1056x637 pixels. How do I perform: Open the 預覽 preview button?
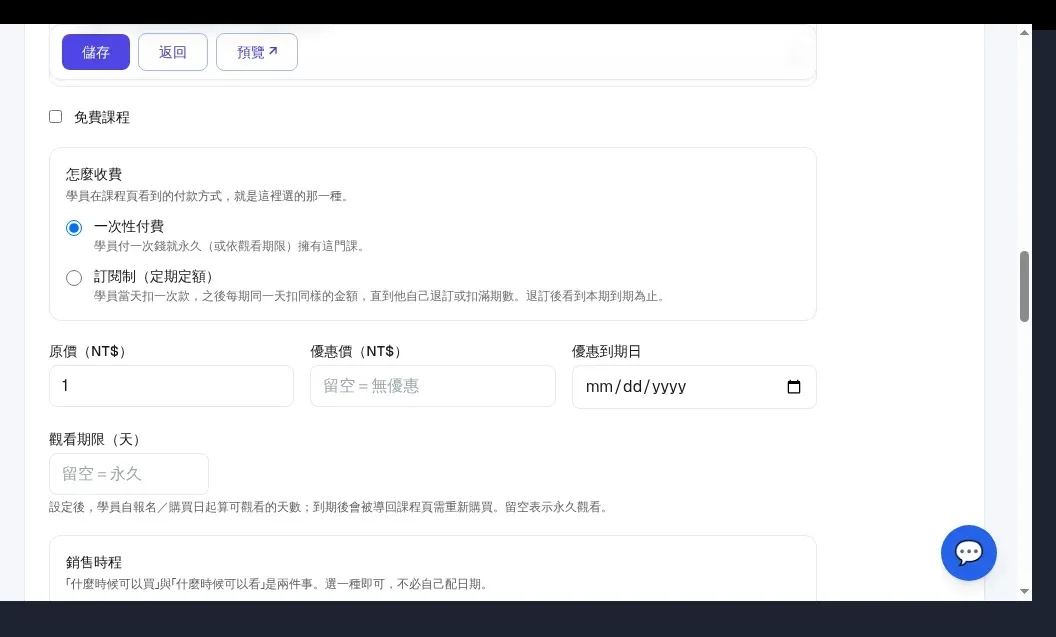[x=257, y=52]
